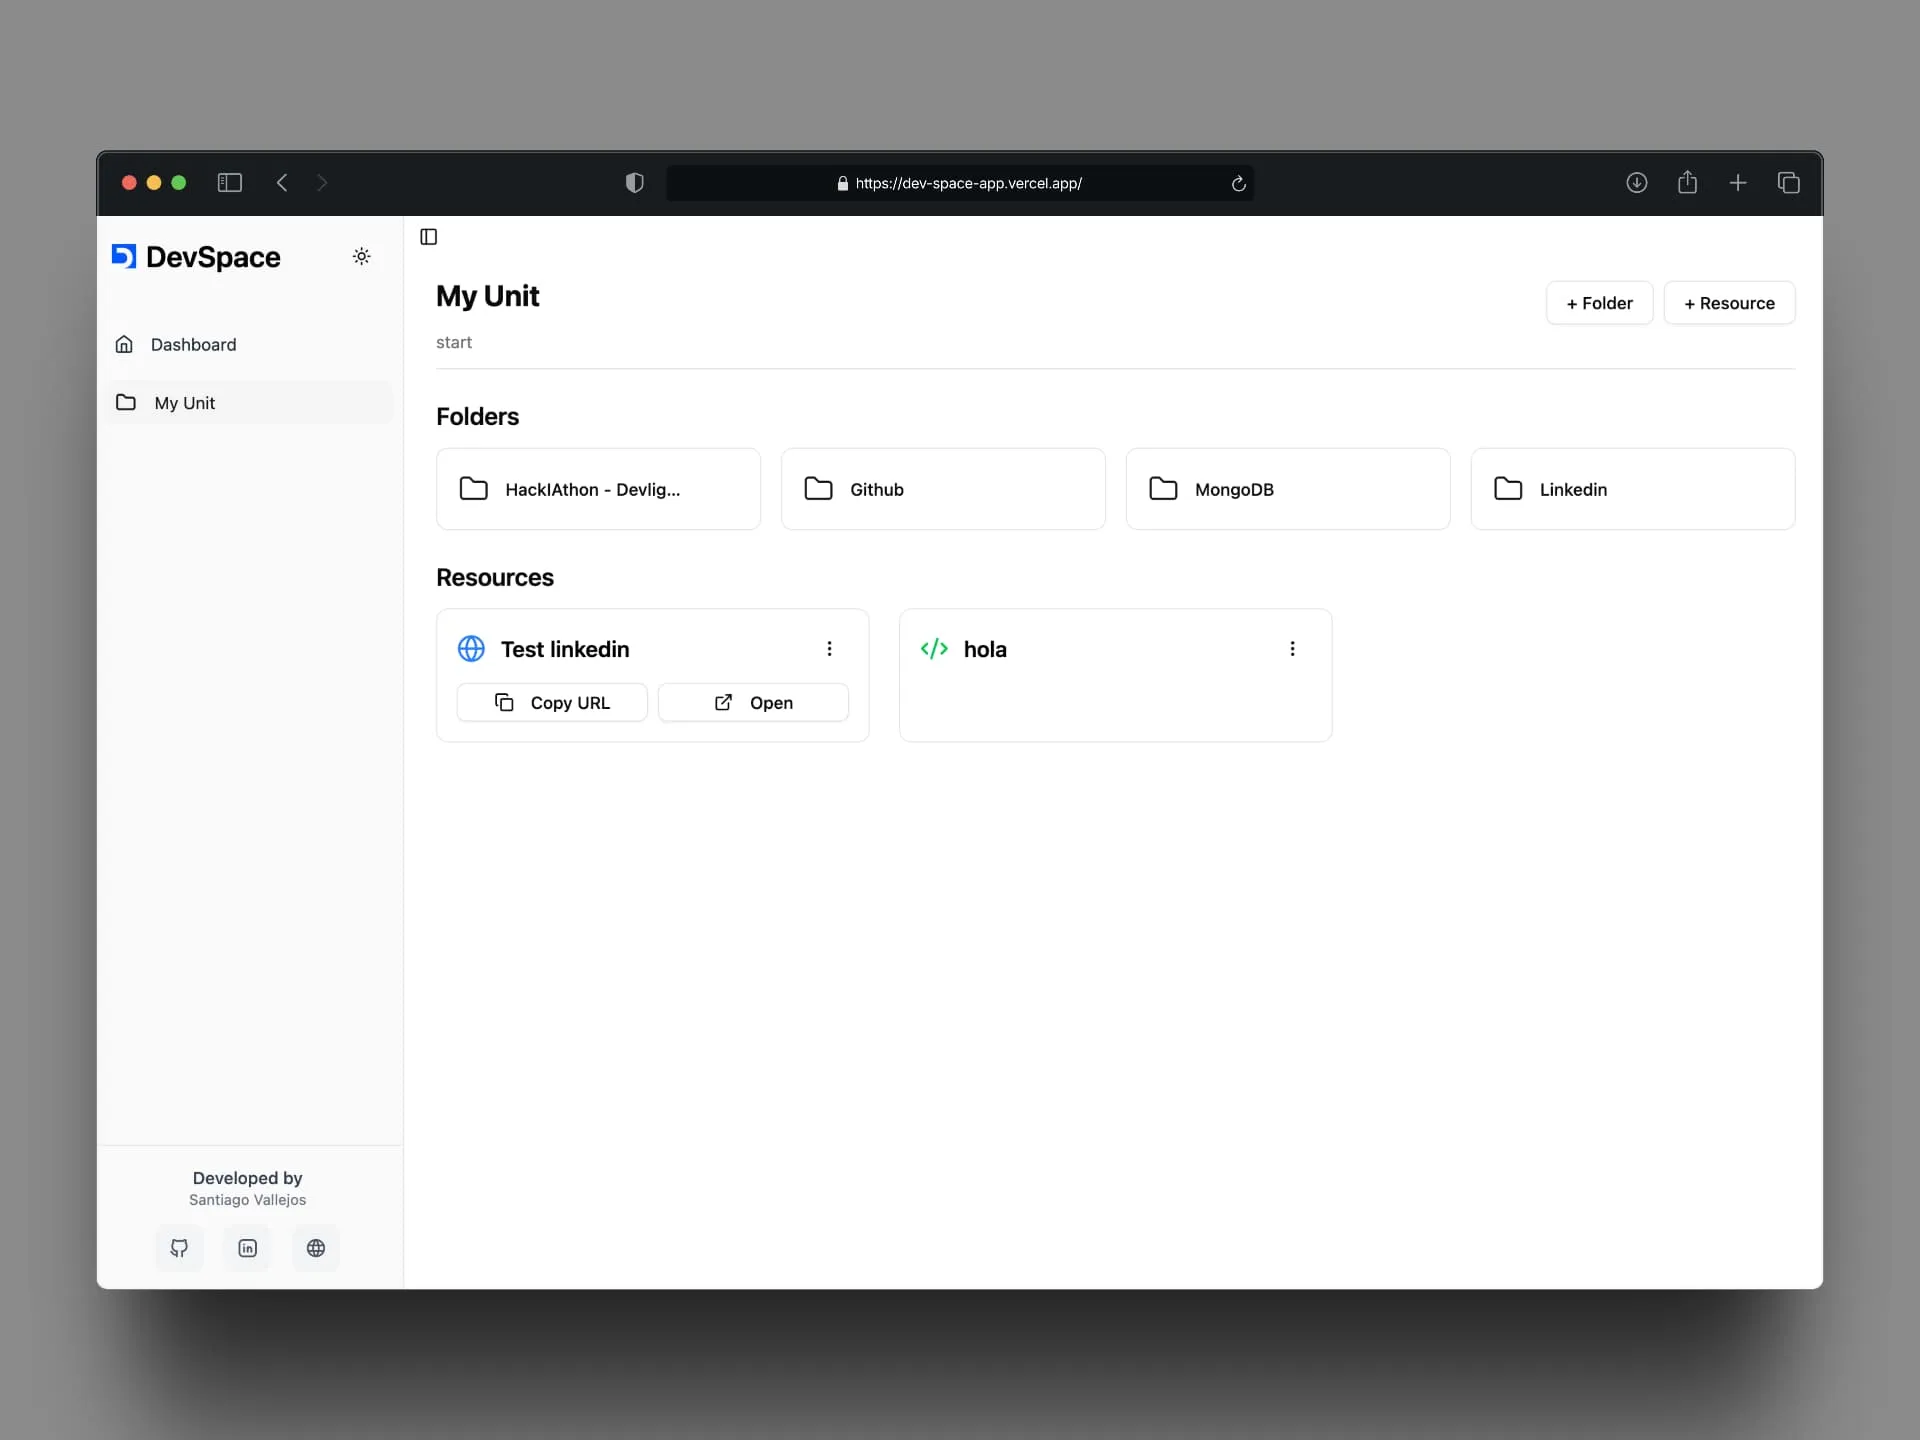
Task: Click the My Unit folder icon in sidebar
Action: 126,403
